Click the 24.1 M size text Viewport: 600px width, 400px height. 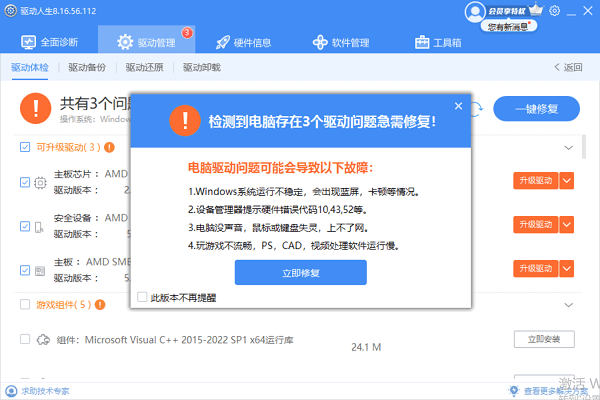[x=366, y=347]
